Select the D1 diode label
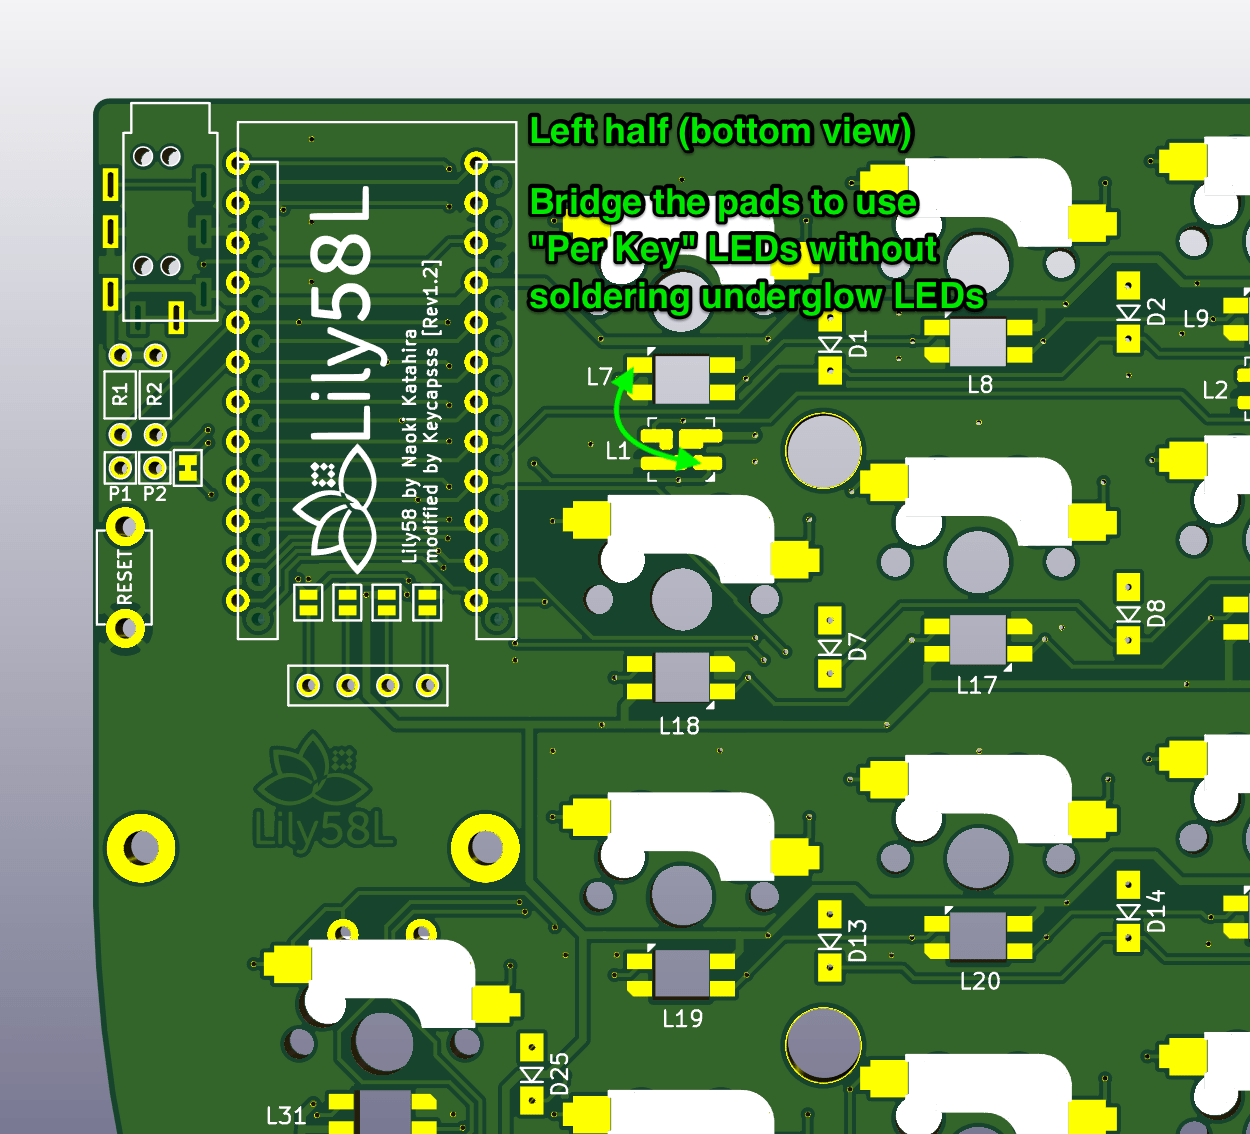Screen dimensions: 1250x1134 point(858,344)
